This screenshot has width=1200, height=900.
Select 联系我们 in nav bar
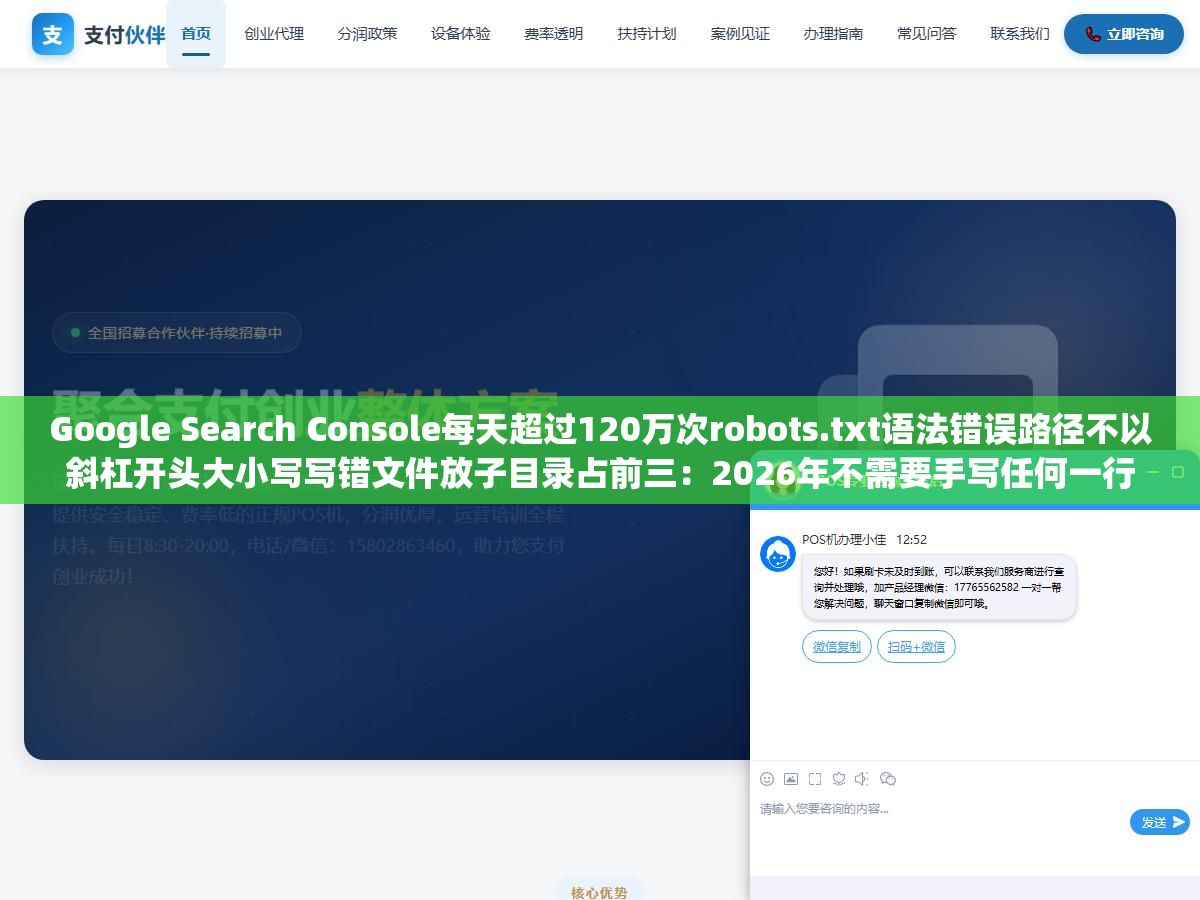1020,34
